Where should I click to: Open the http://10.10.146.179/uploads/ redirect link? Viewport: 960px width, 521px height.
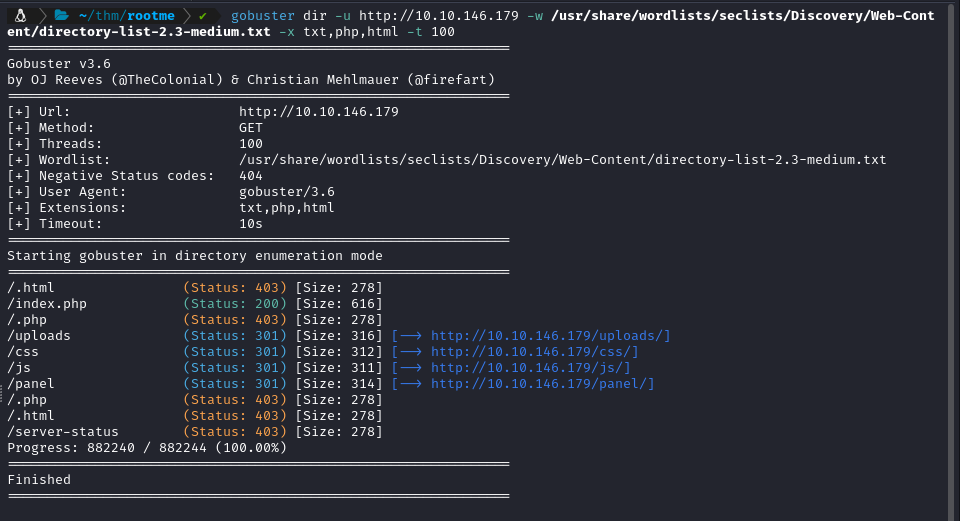551,336
